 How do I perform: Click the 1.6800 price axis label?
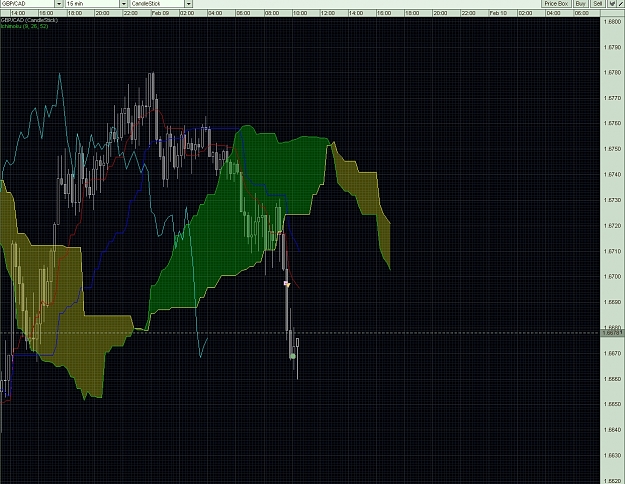(x=613, y=22)
